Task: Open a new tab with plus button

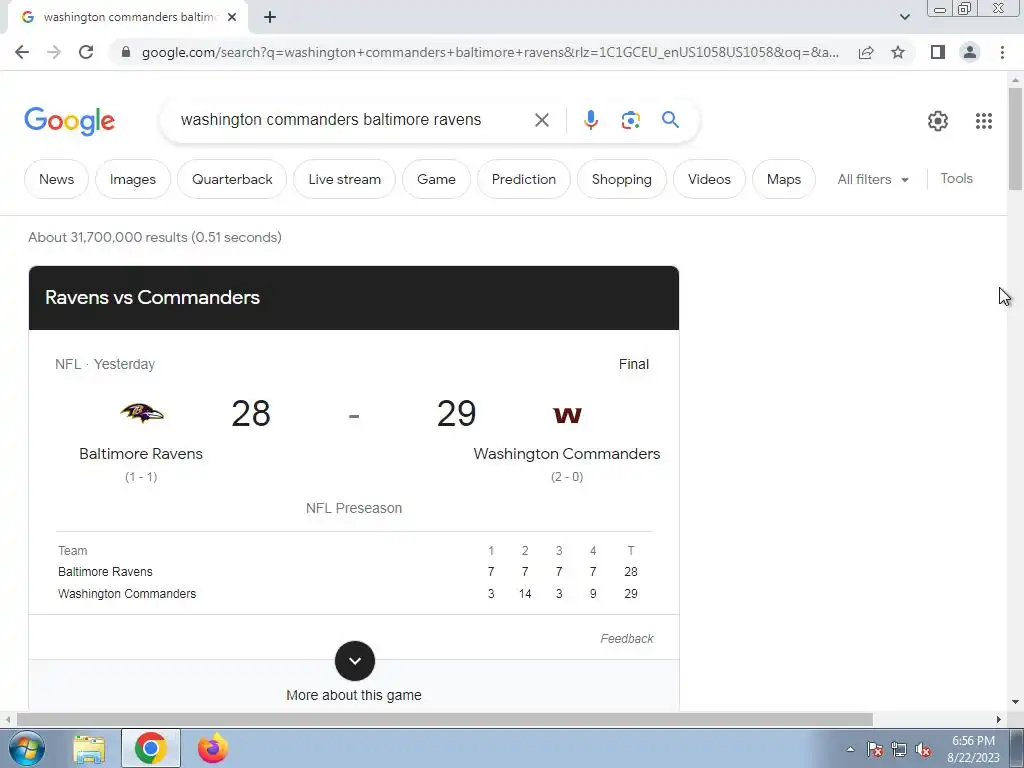Action: click(x=270, y=17)
